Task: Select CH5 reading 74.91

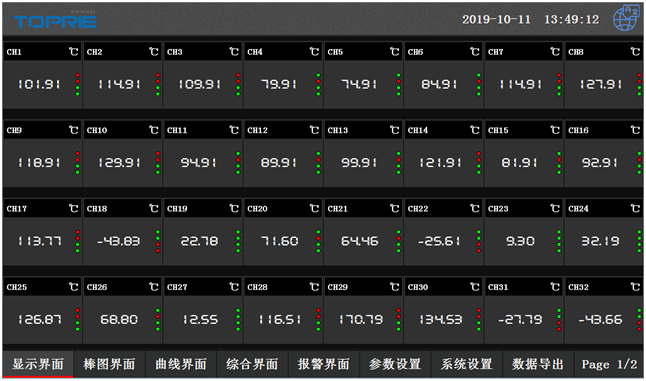Action: [x=359, y=84]
